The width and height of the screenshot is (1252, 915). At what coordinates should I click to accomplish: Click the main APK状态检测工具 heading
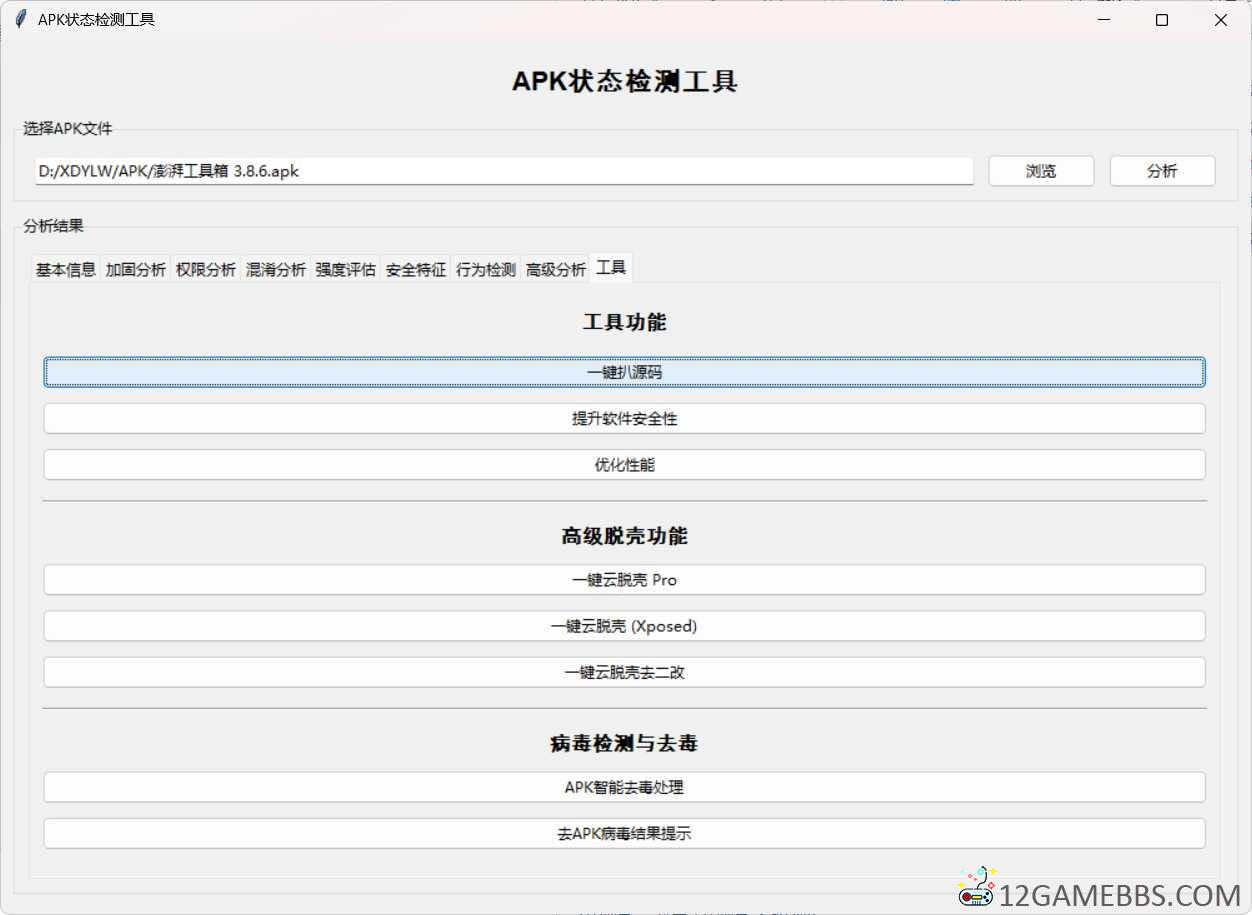coord(625,81)
